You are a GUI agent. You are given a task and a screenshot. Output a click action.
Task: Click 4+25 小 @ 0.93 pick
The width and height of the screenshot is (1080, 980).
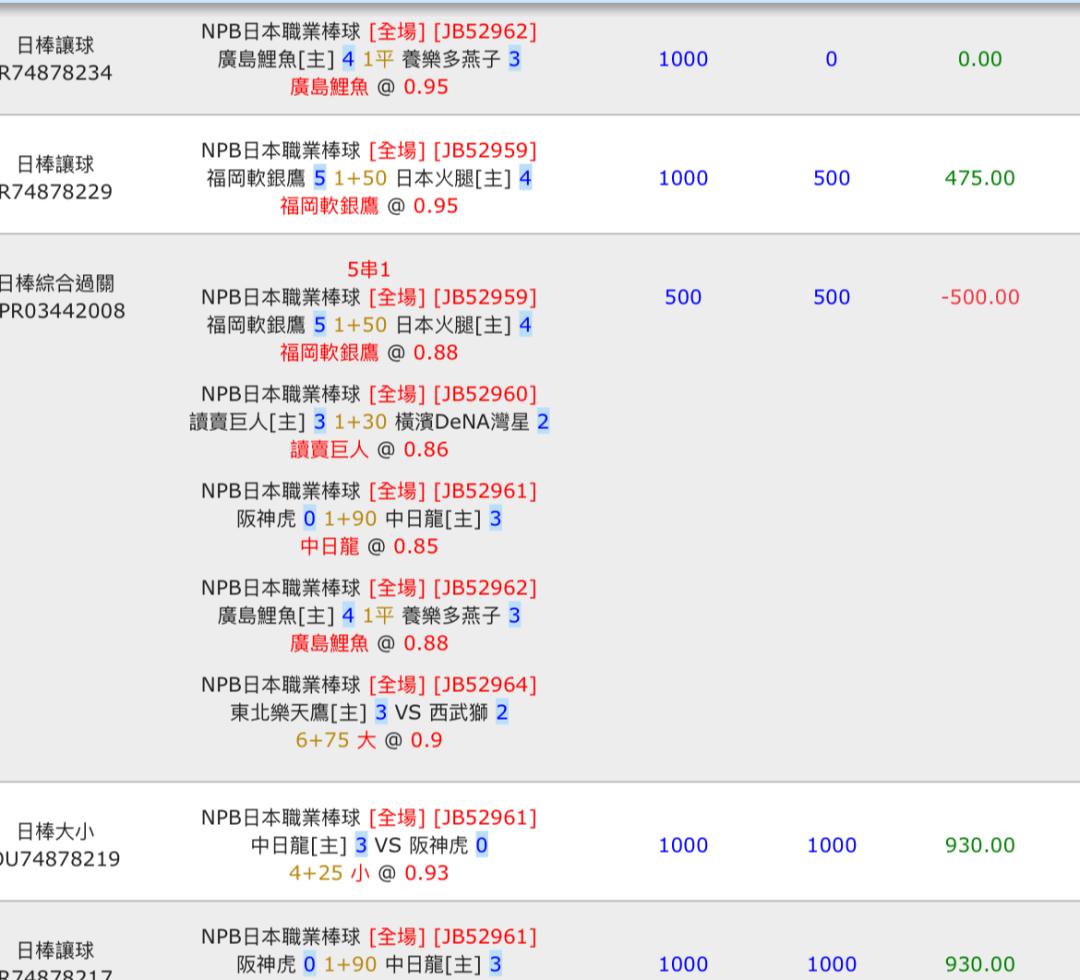[x=368, y=873]
